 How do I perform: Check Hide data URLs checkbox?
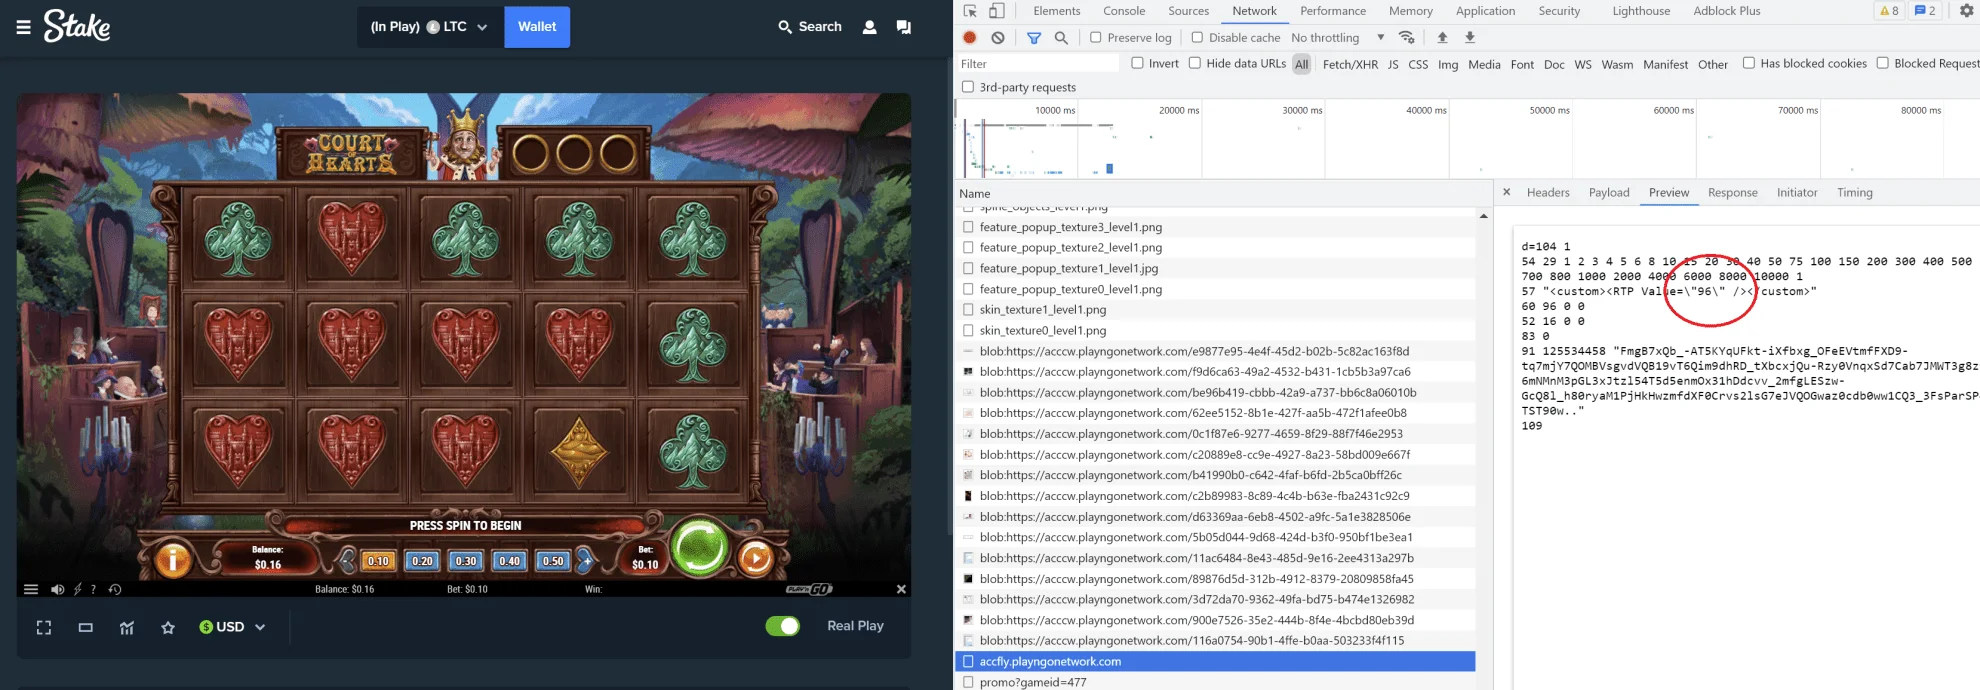click(x=1195, y=63)
